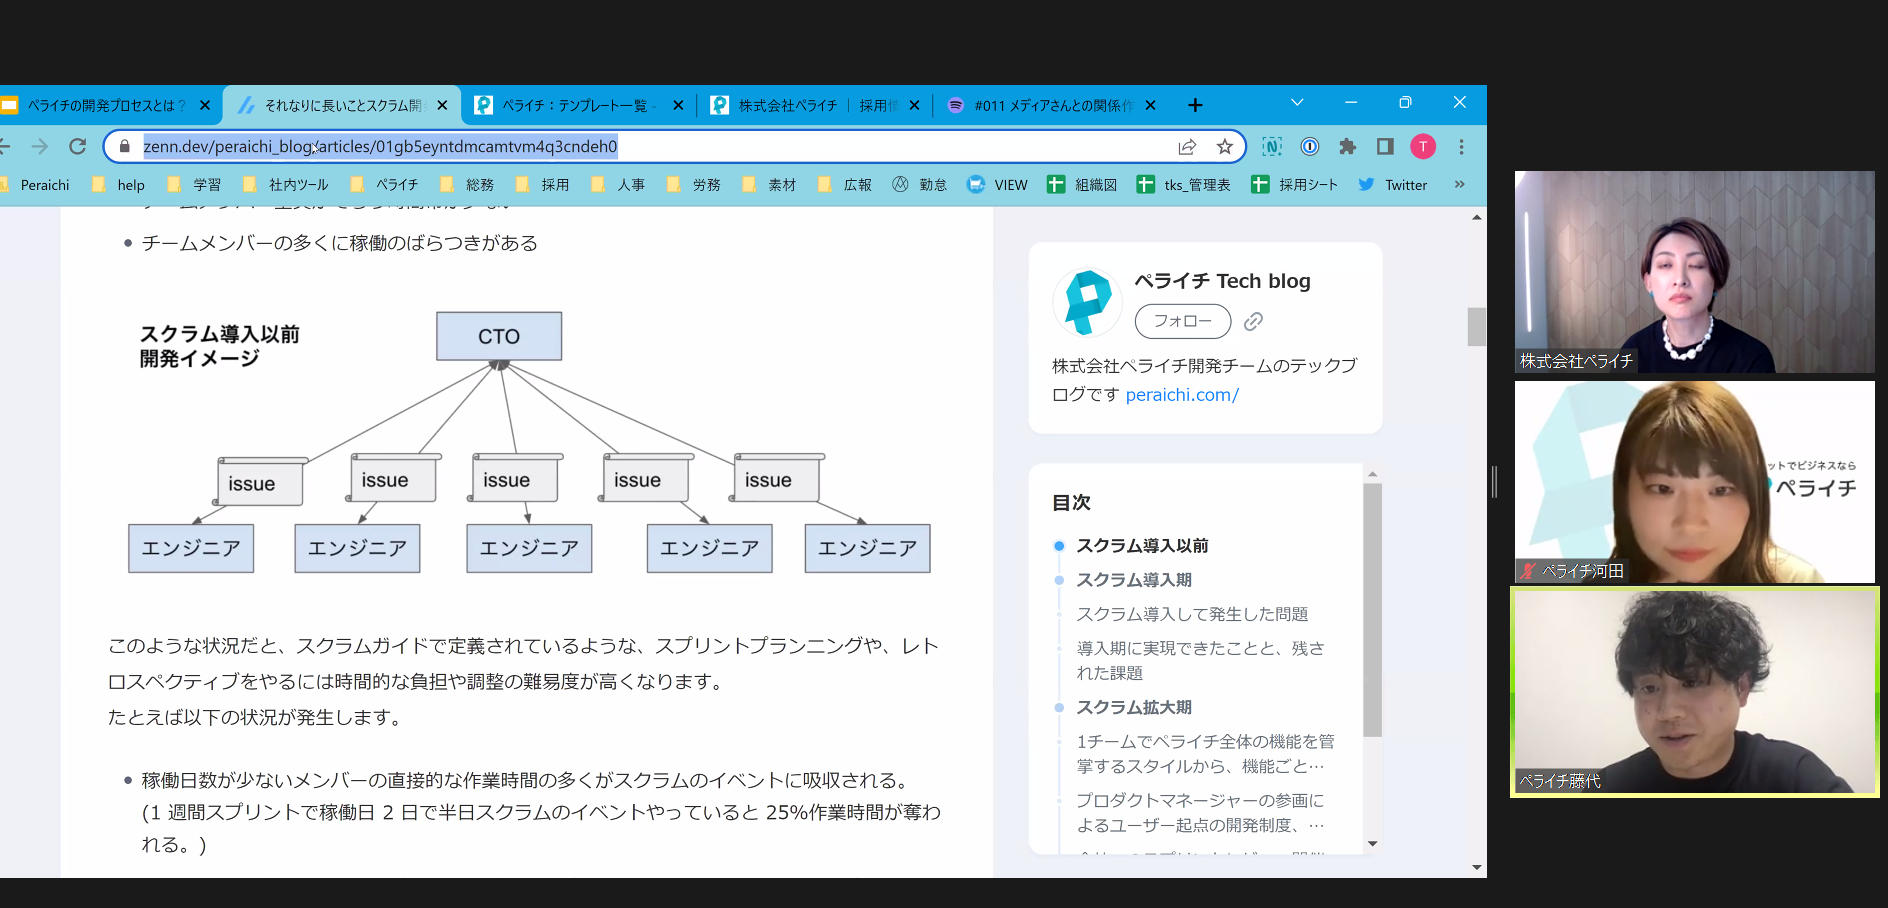Close the #011 メディアさん tab

coord(1150,105)
